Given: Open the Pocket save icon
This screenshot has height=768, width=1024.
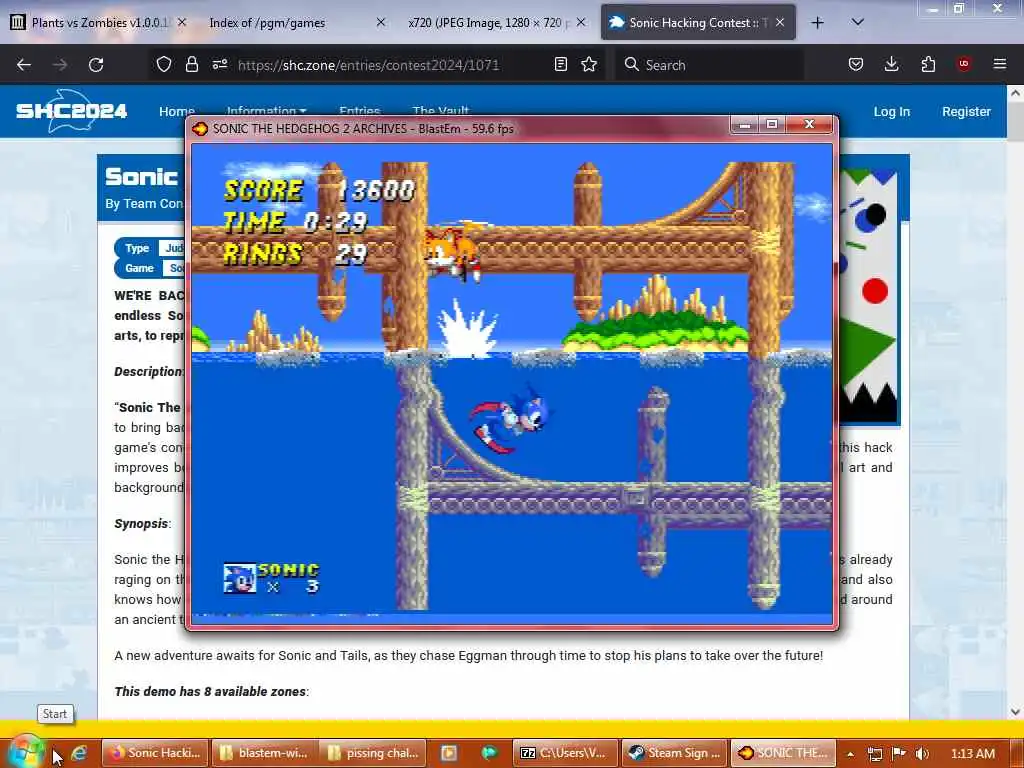Looking at the screenshot, I should 856,64.
